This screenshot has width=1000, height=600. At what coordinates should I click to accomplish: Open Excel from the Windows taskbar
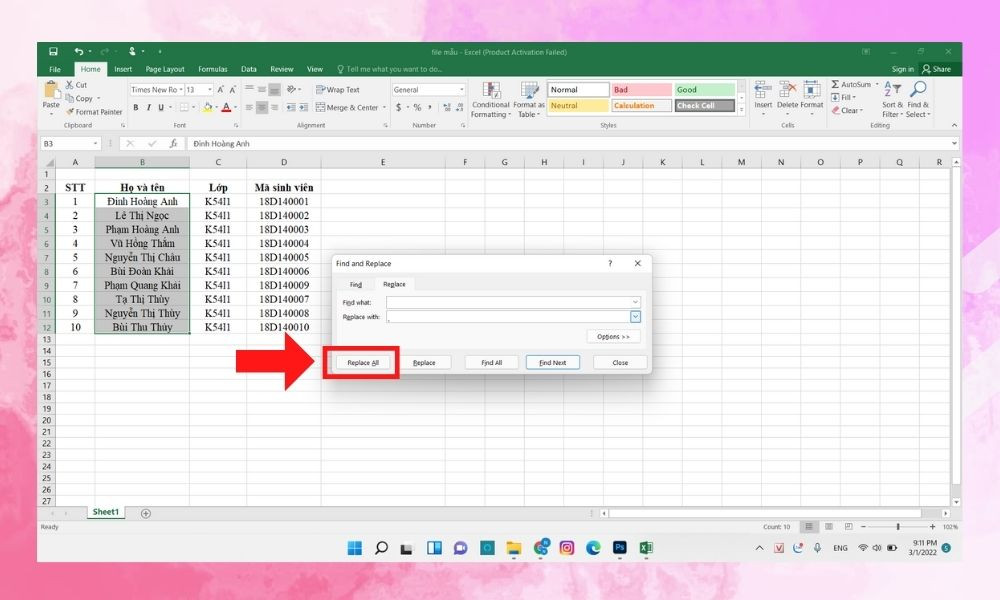point(646,548)
